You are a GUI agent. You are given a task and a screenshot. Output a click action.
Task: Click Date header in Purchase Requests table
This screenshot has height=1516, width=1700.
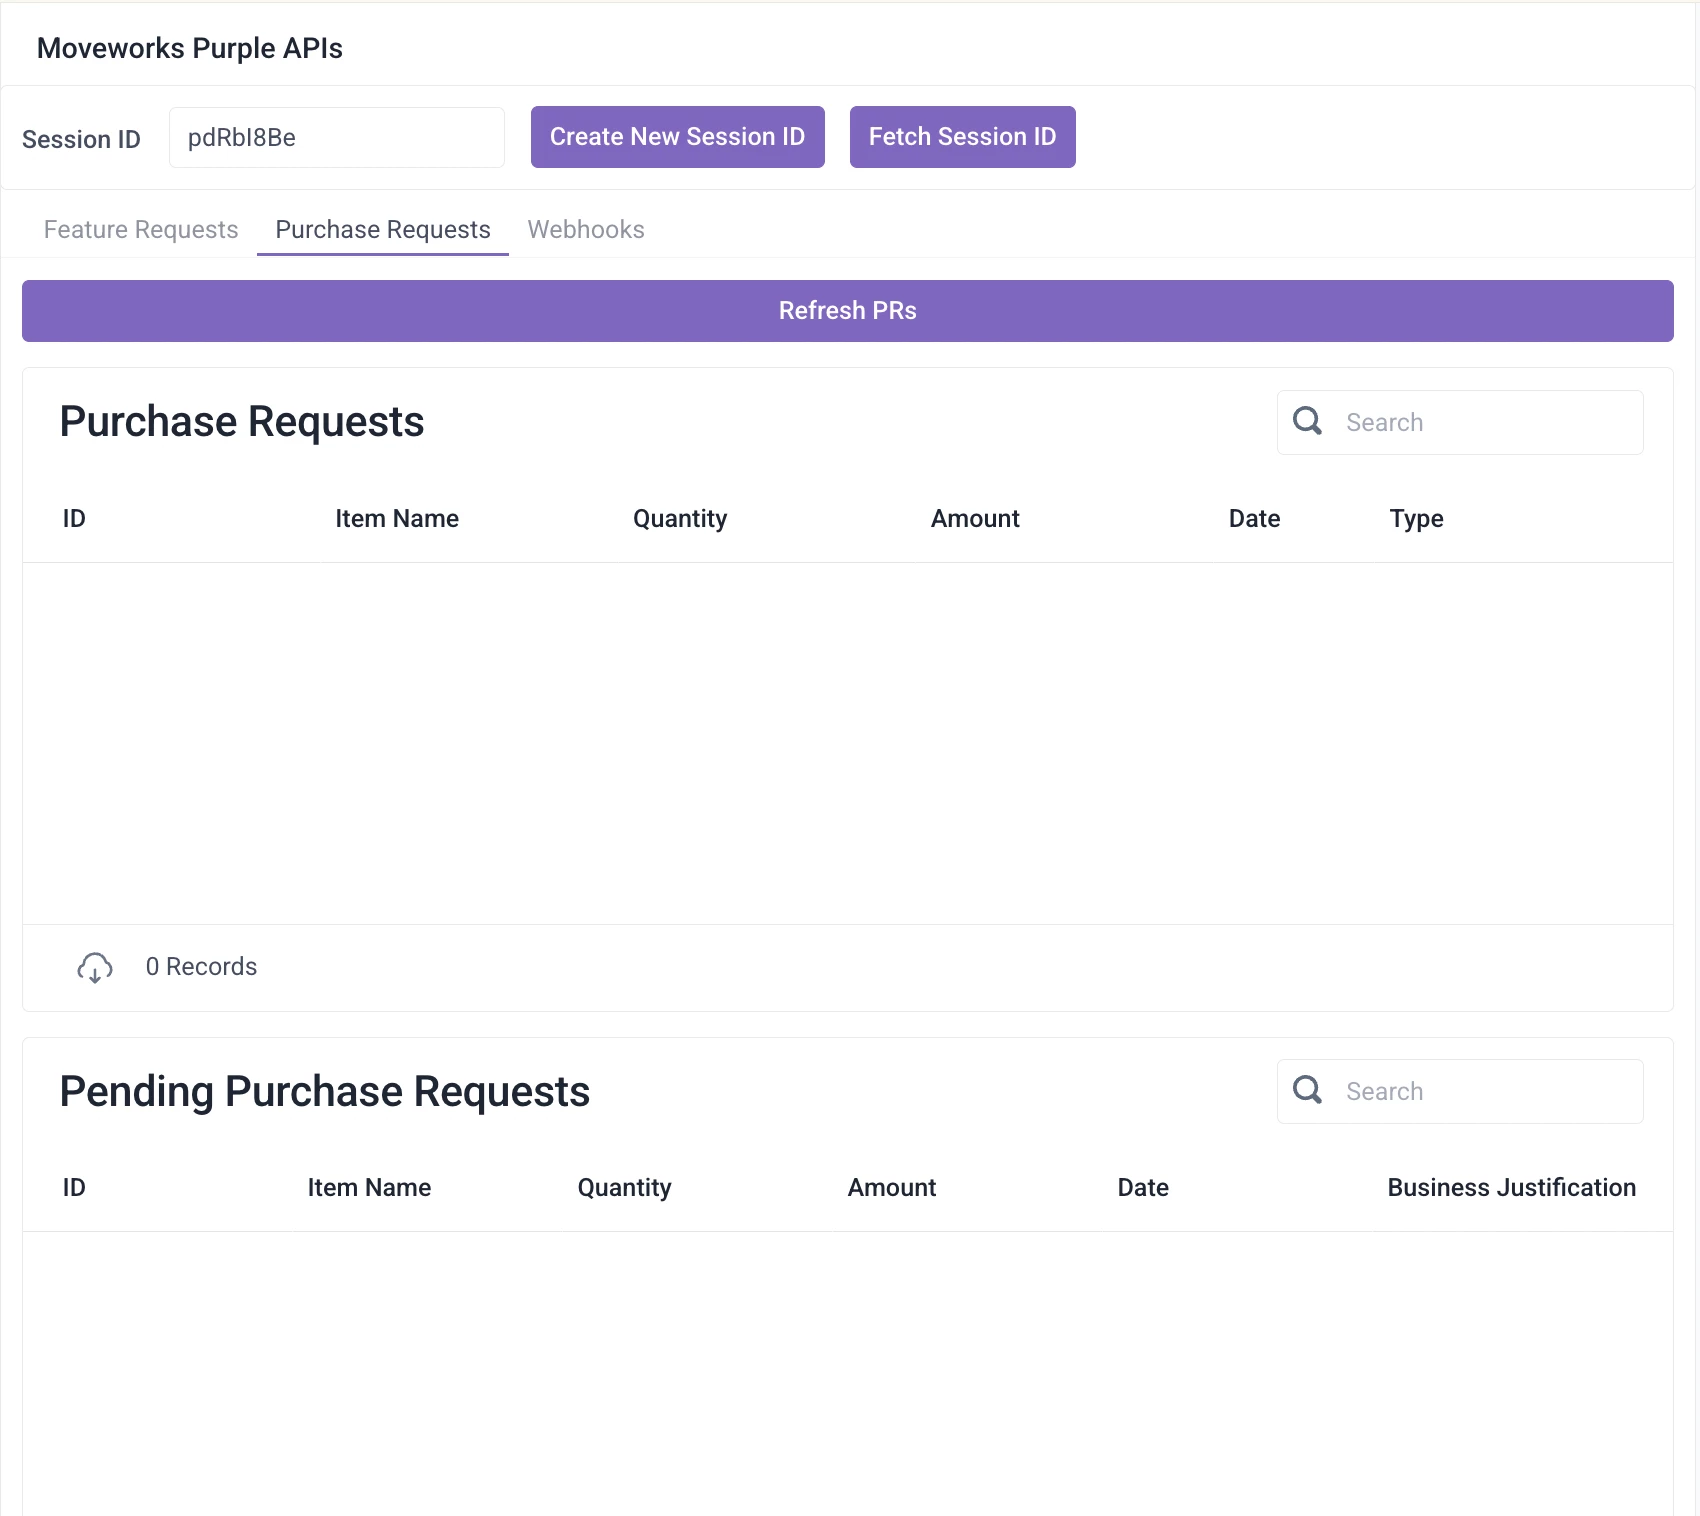click(1254, 518)
